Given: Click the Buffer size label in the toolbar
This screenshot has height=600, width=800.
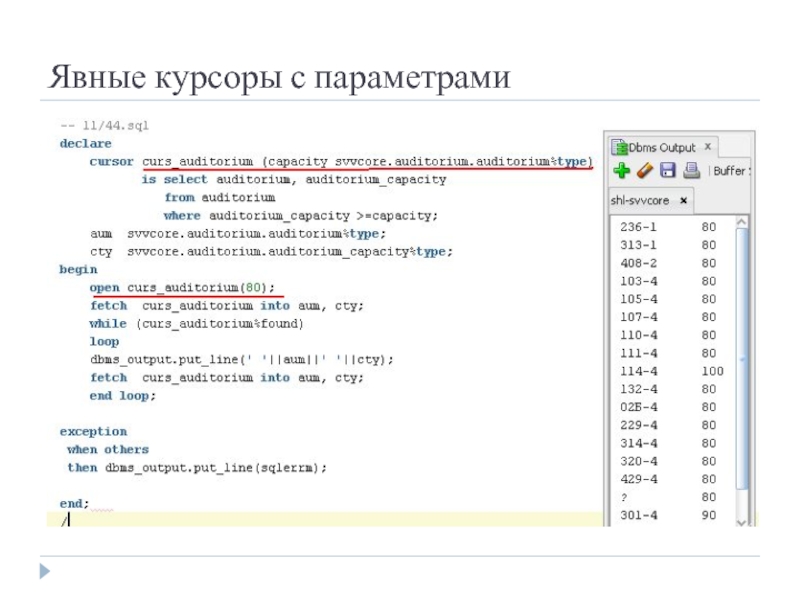Looking at the screenshot, I should coord(731,171).
